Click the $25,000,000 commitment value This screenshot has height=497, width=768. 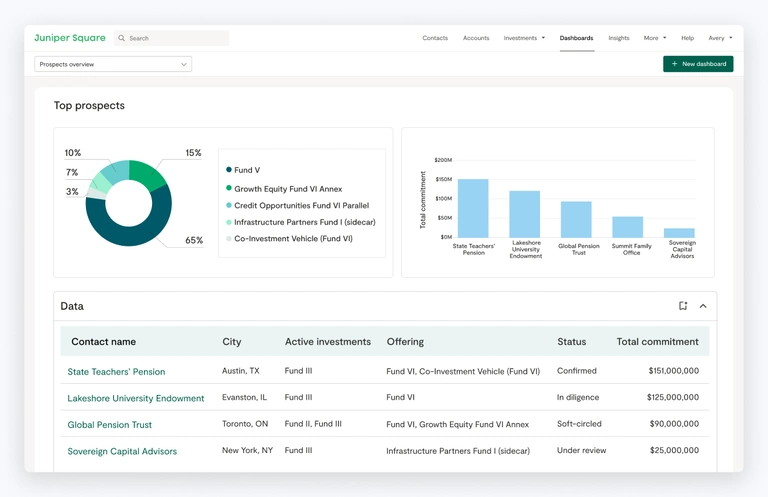674,450
